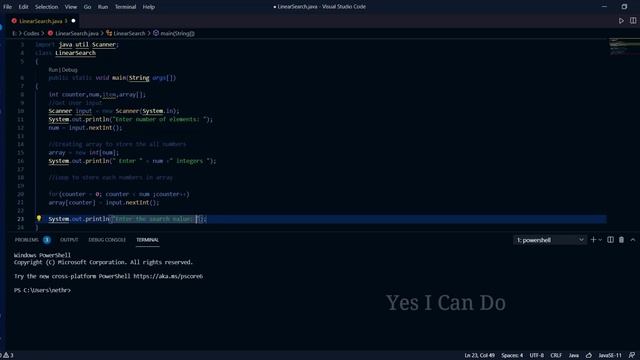Click the main(String[]) breadcrumb
This screenshot has width=640, height=360.
tap(177, 33)
